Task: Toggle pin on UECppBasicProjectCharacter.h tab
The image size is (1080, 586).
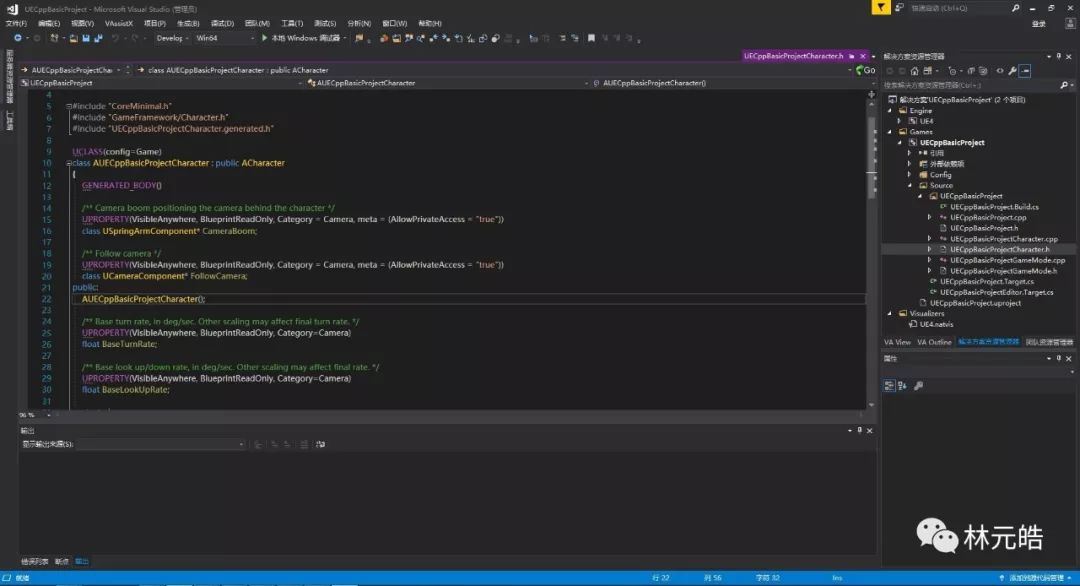Action: pyautogui.click(x=853, y=56)
